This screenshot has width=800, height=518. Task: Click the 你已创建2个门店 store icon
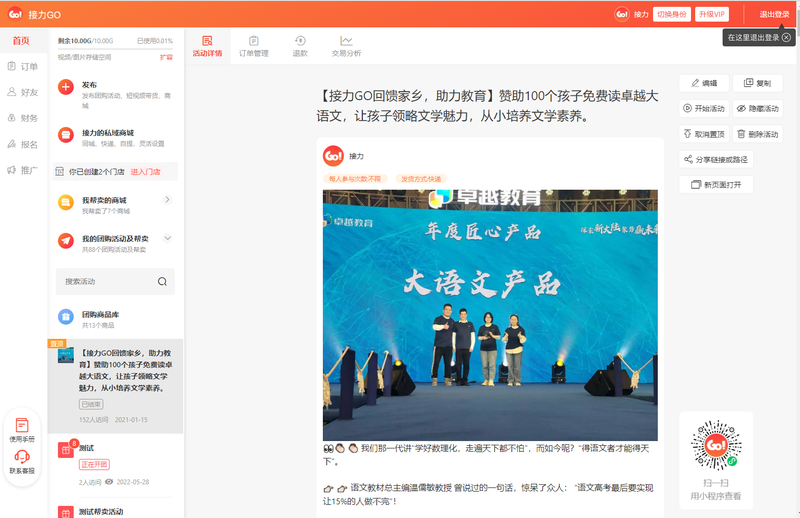tap(60, 172)
